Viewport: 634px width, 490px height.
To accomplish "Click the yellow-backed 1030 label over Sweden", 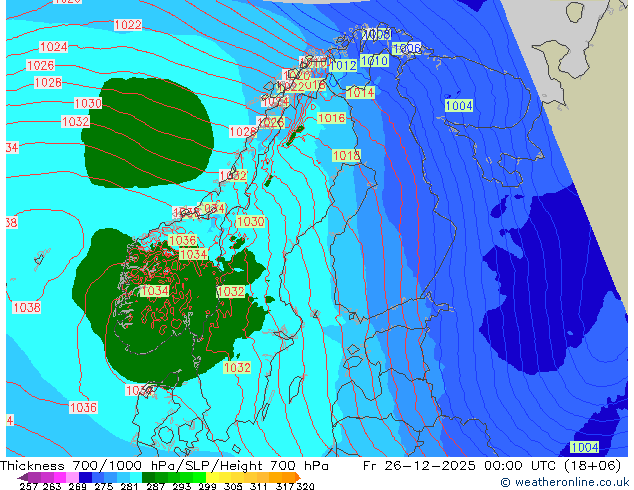I will pyautogui.click(x=251, y=222).
